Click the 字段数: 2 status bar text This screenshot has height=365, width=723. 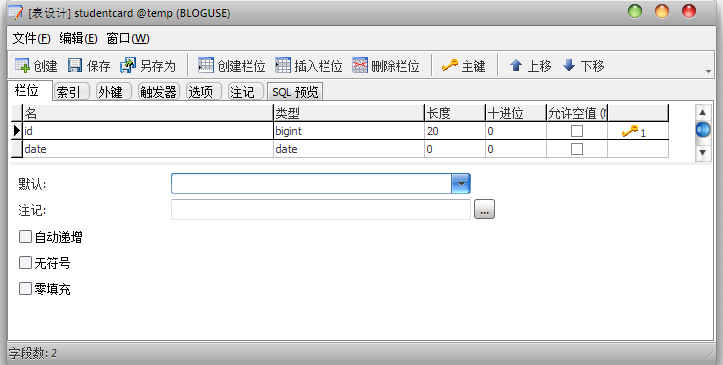(32, 353)
